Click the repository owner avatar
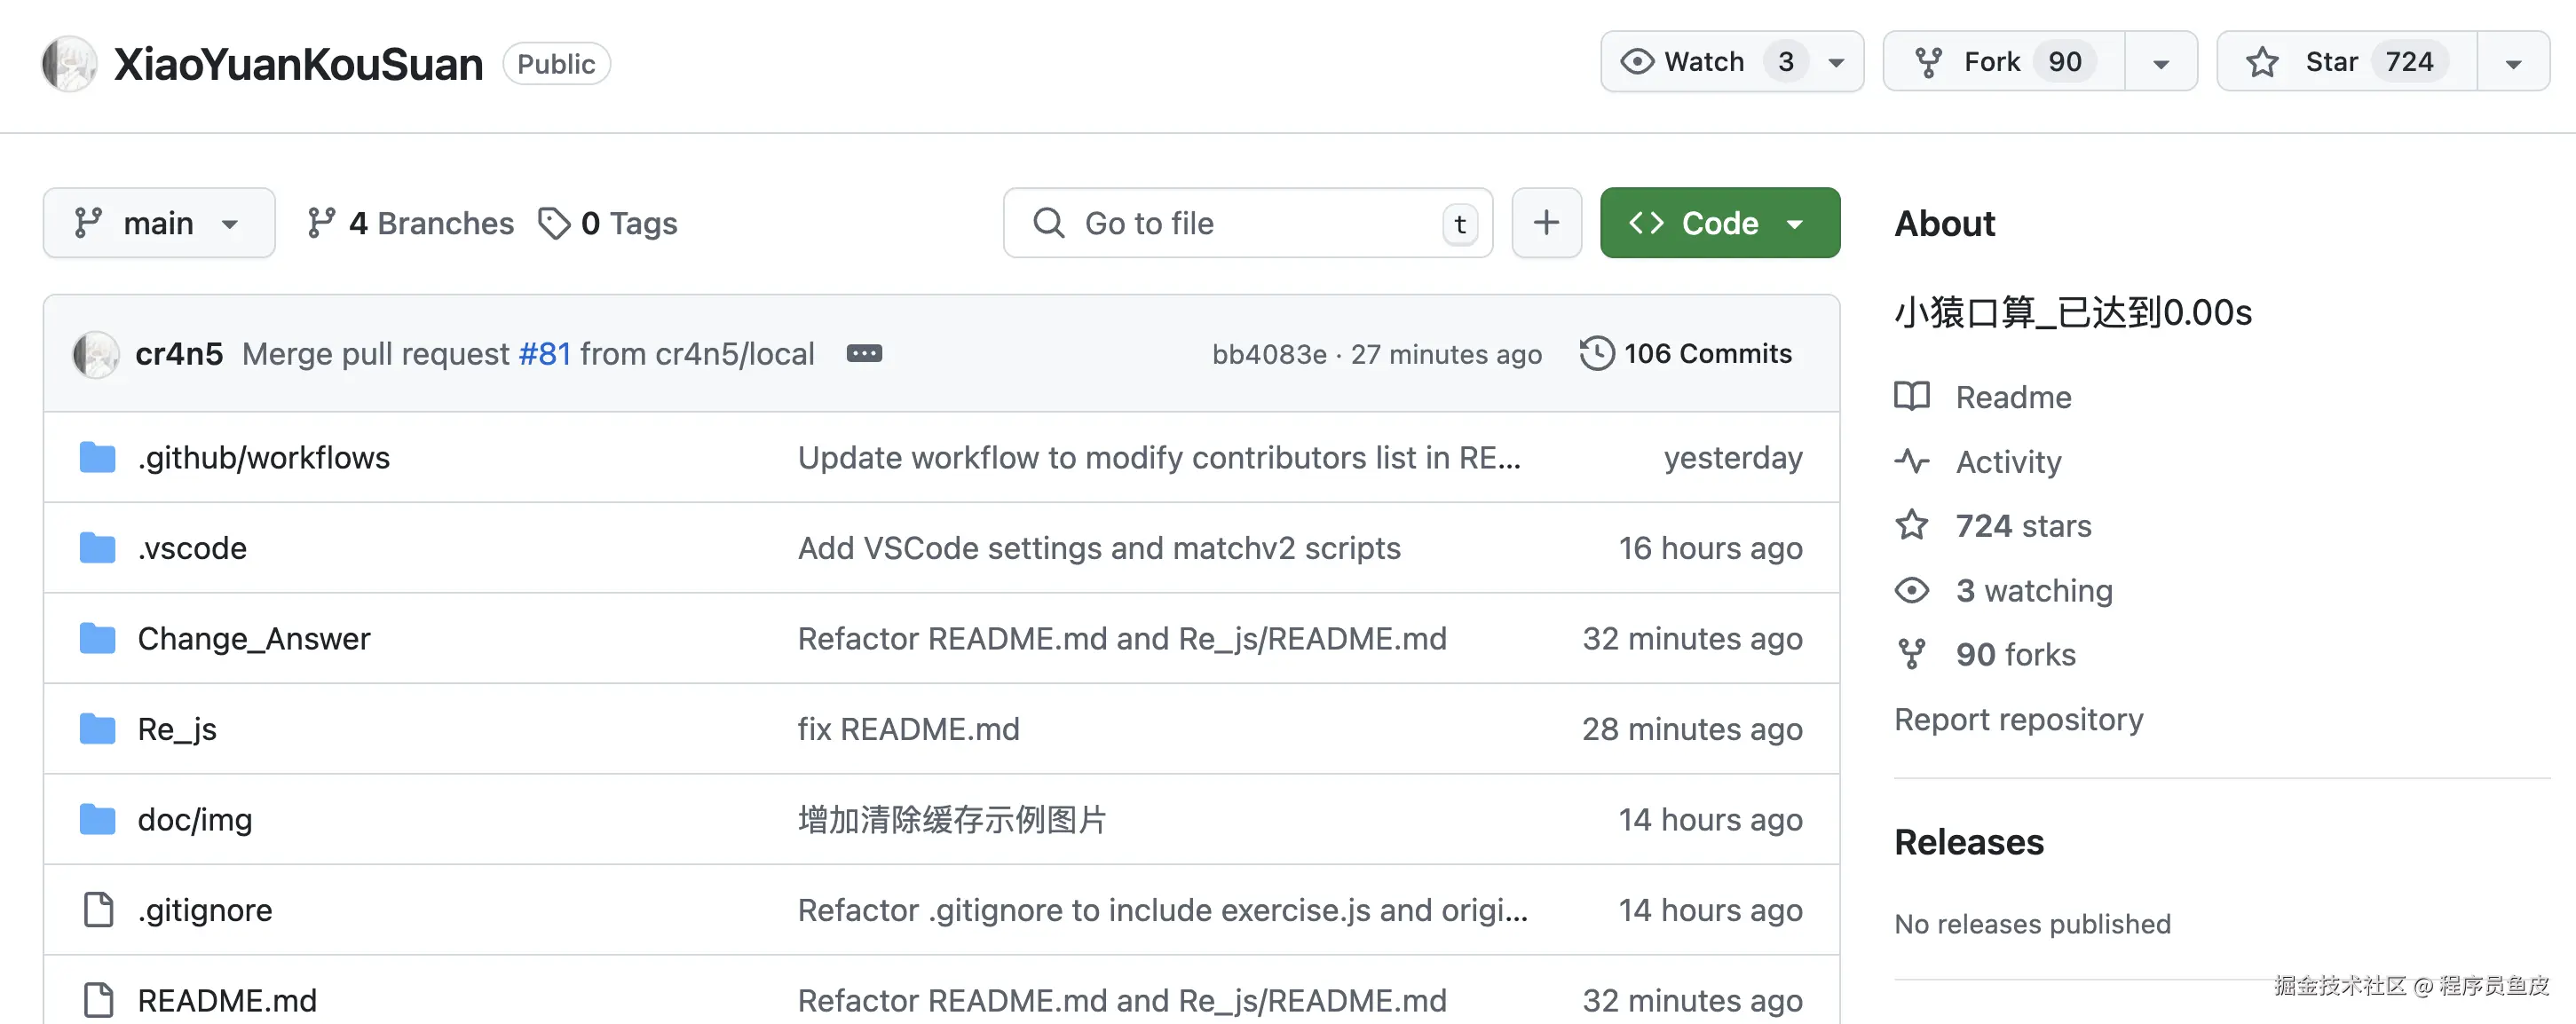This screenshot has width=2576, height=1024. point(69,63)
